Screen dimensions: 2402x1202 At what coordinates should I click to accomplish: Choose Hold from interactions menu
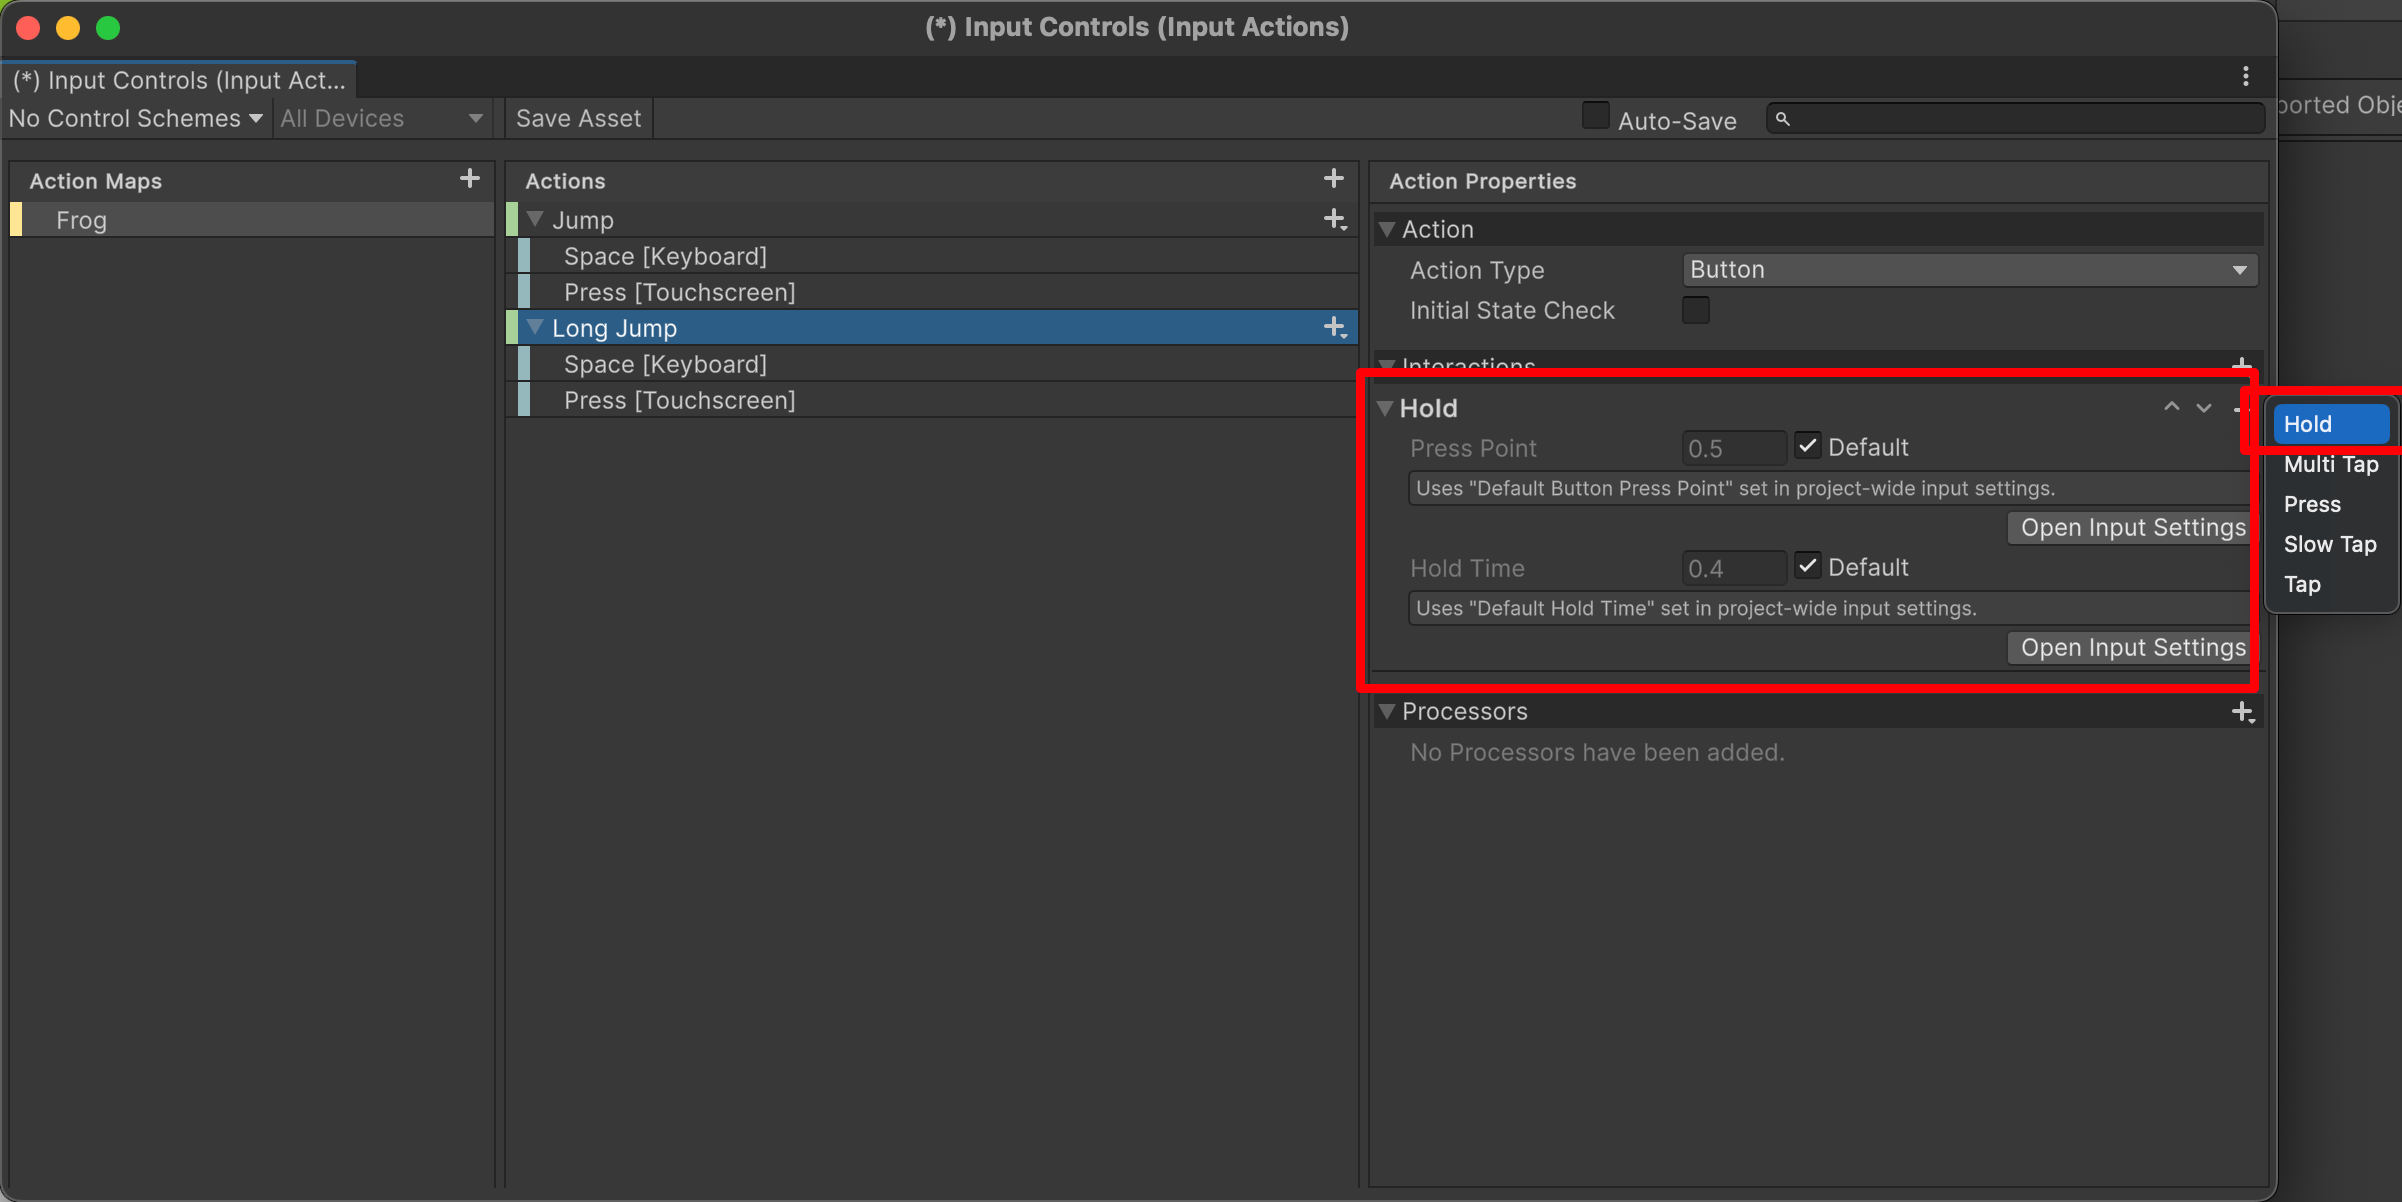(x=2331, y=424)
